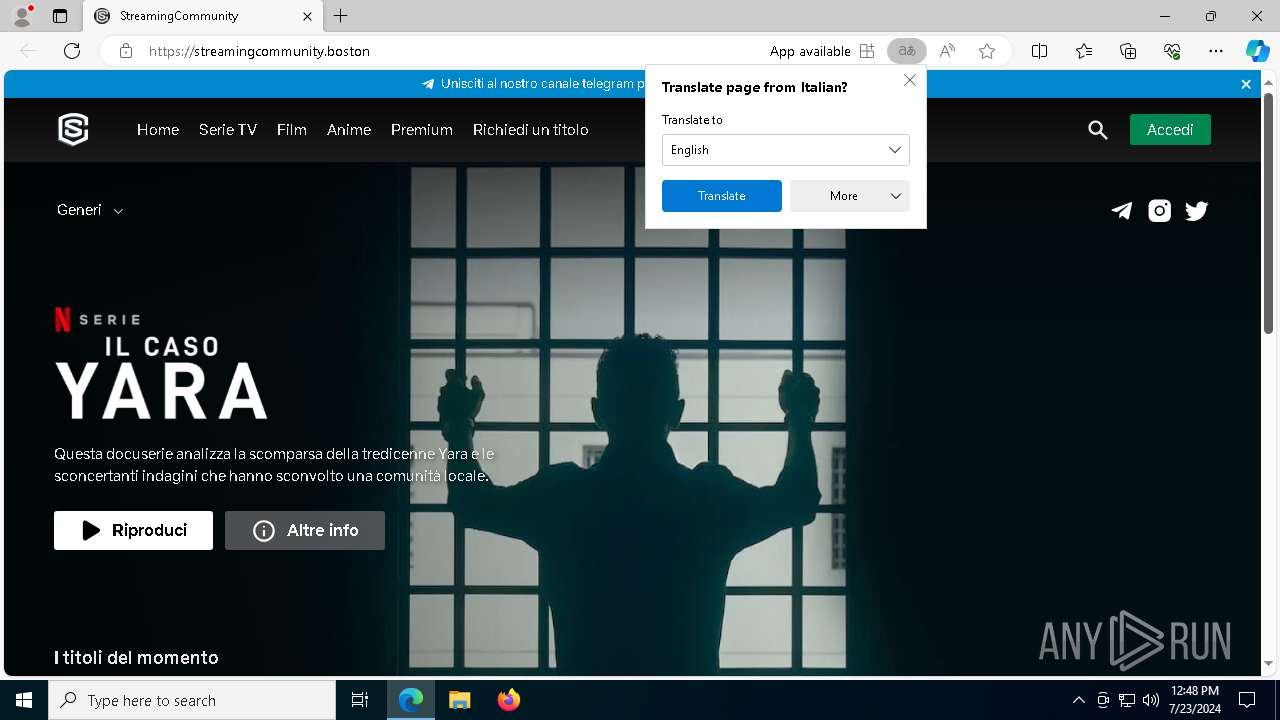
Task: Click the taskbar search box
Action: pyautogui.click(x=192, y=700)
